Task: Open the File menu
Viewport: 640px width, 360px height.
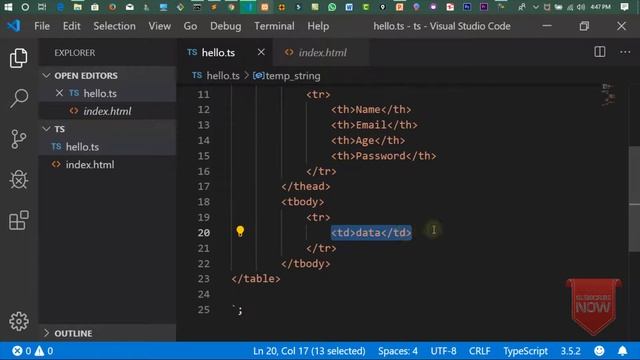Action: click(42, 26)
